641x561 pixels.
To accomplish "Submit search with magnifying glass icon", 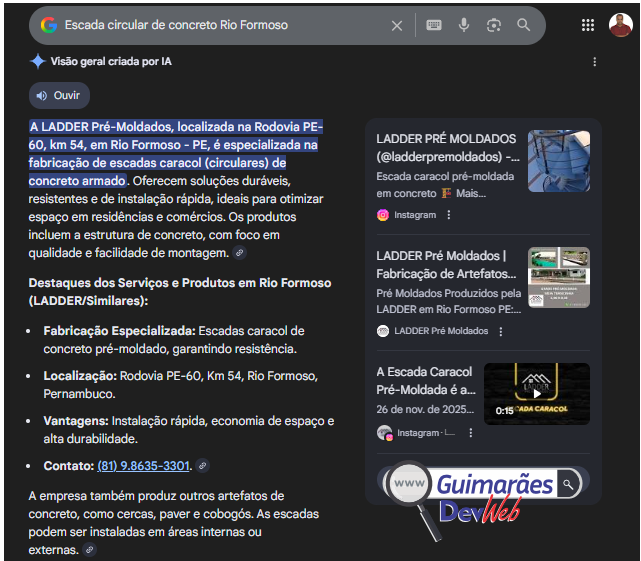I will (523, 25).
